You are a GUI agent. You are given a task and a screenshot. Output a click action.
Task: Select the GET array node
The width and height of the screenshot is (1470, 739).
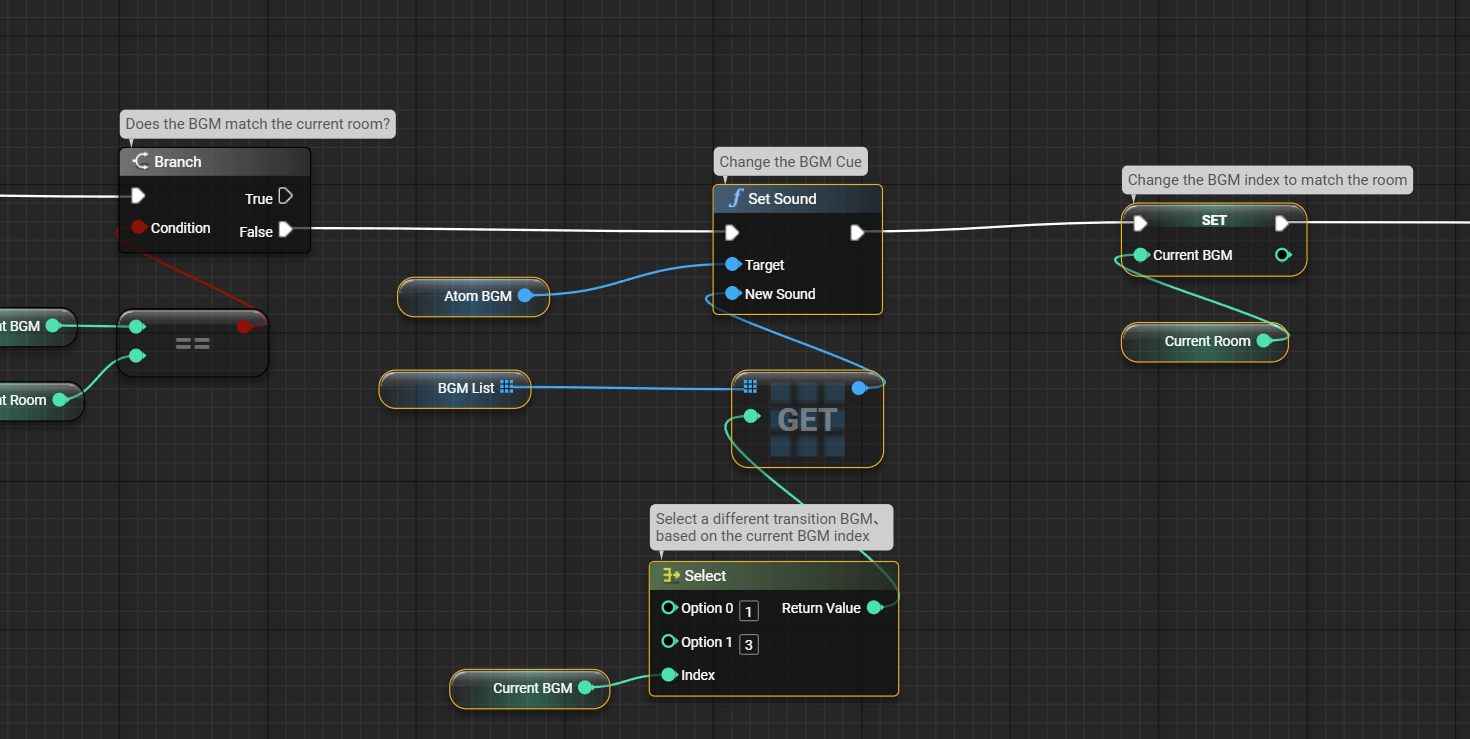[x=807, y=420]
